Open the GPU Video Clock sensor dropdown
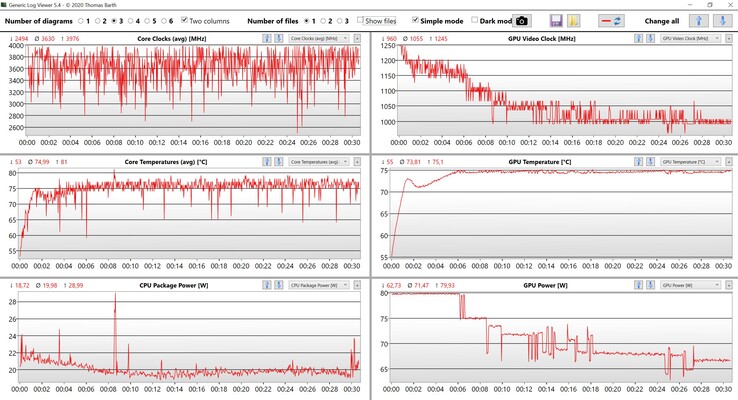738x400 pixels. point(690,38)
